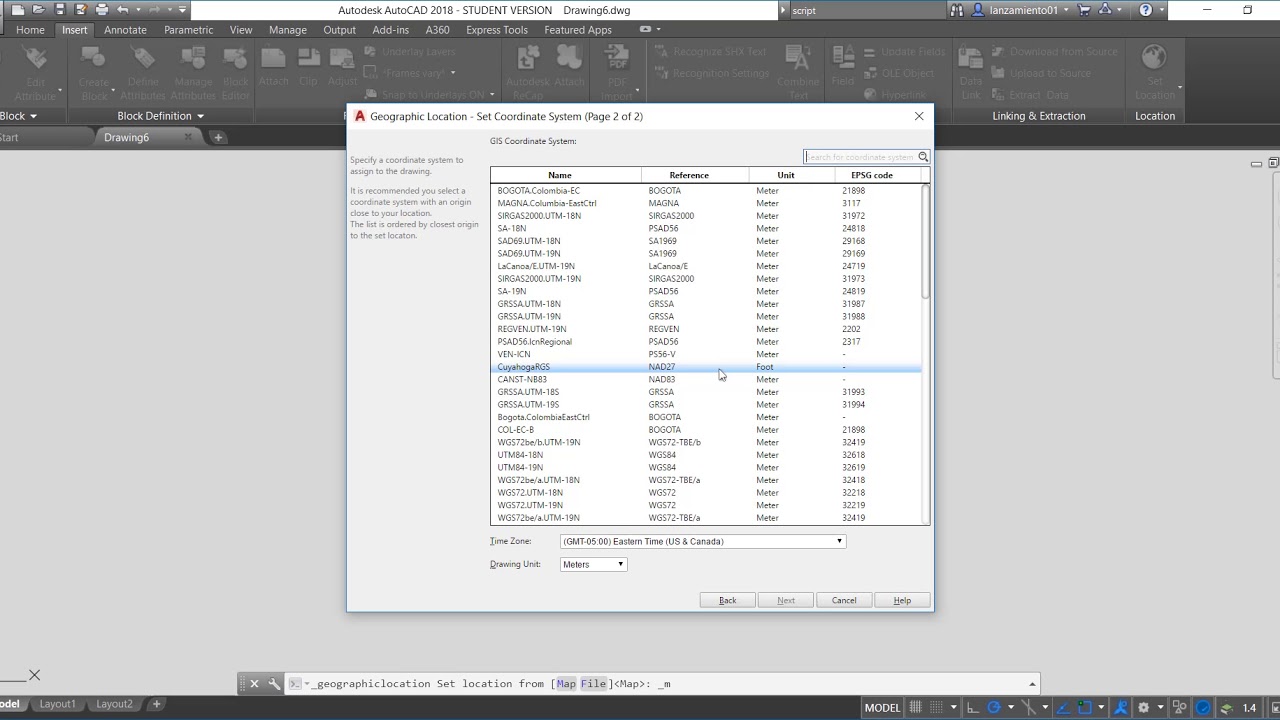Click the Set Location globe icon
The height and width of the screenshot is (720, 1280).
pyautogui.click(x=1154, y=58)
